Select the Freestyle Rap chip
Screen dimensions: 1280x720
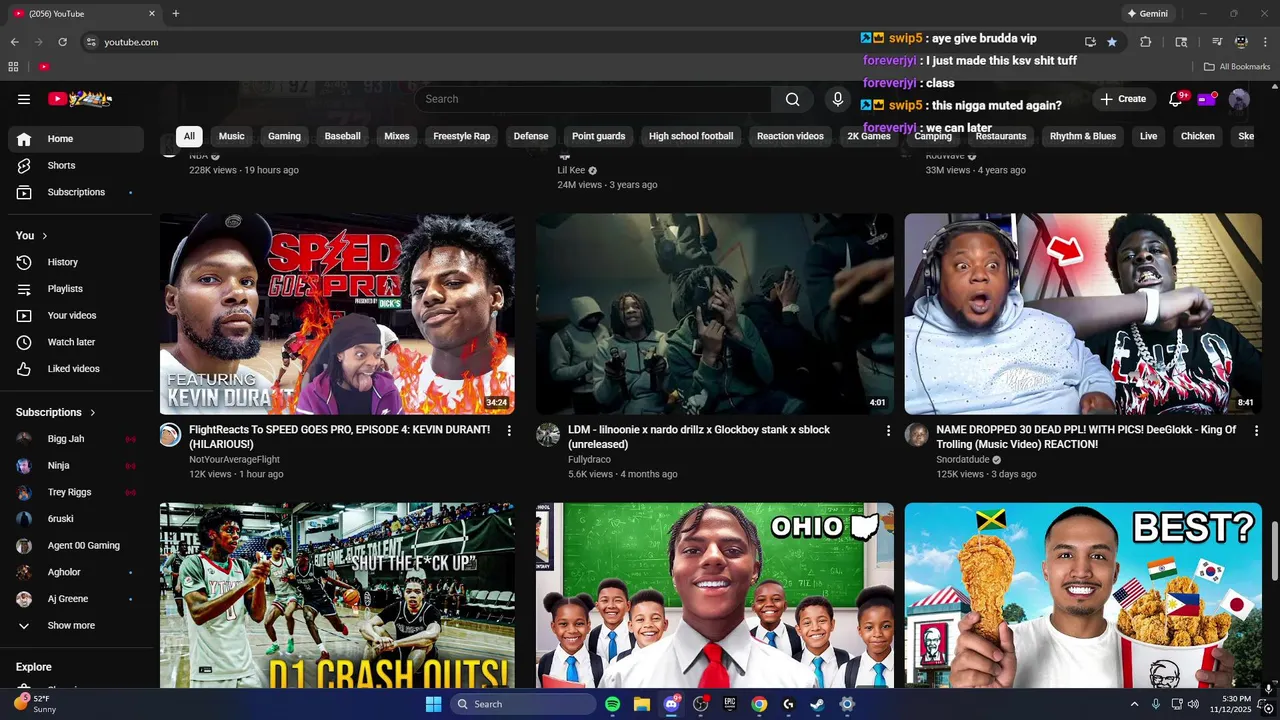tap(461, 136)
